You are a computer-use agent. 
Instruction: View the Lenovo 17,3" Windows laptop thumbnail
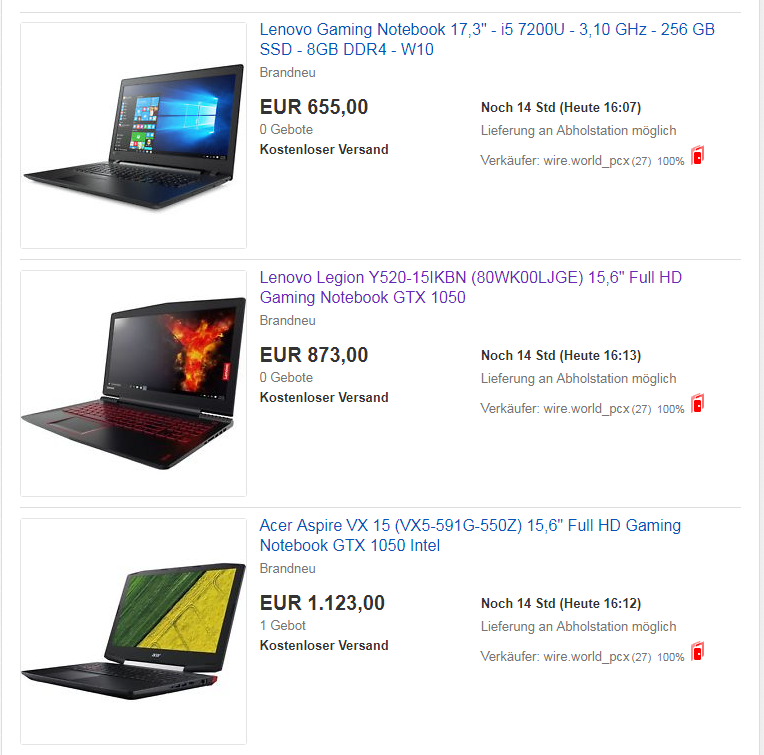(x=134, y=135)
